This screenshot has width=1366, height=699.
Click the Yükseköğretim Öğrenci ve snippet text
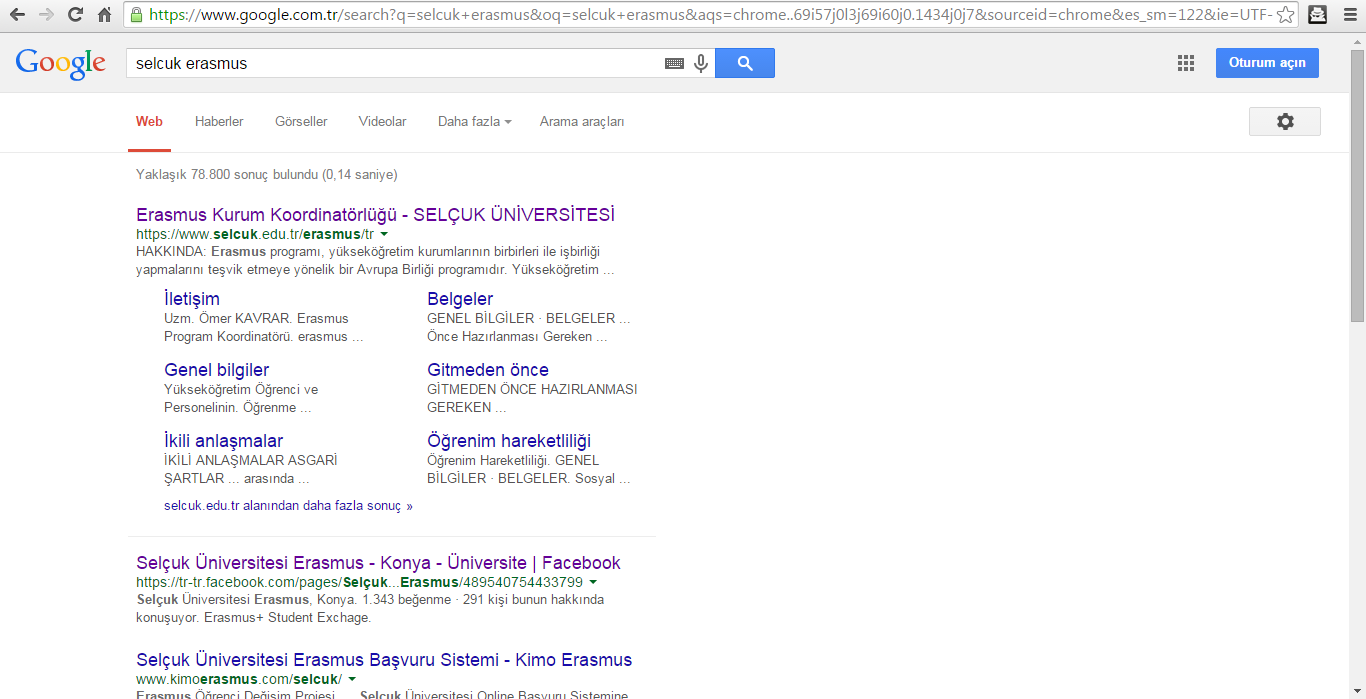click(x=241, y=398)
